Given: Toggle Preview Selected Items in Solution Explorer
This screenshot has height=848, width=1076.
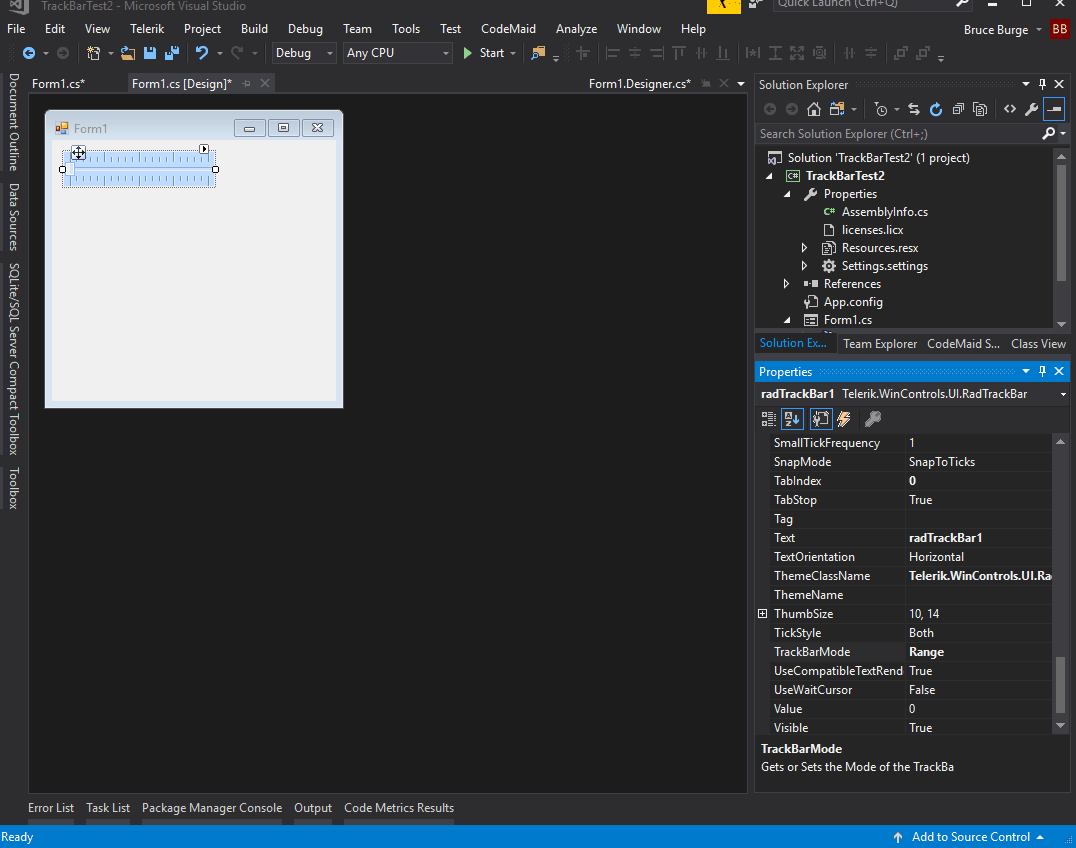Looking at the screenshot, I should point(1054,109).
